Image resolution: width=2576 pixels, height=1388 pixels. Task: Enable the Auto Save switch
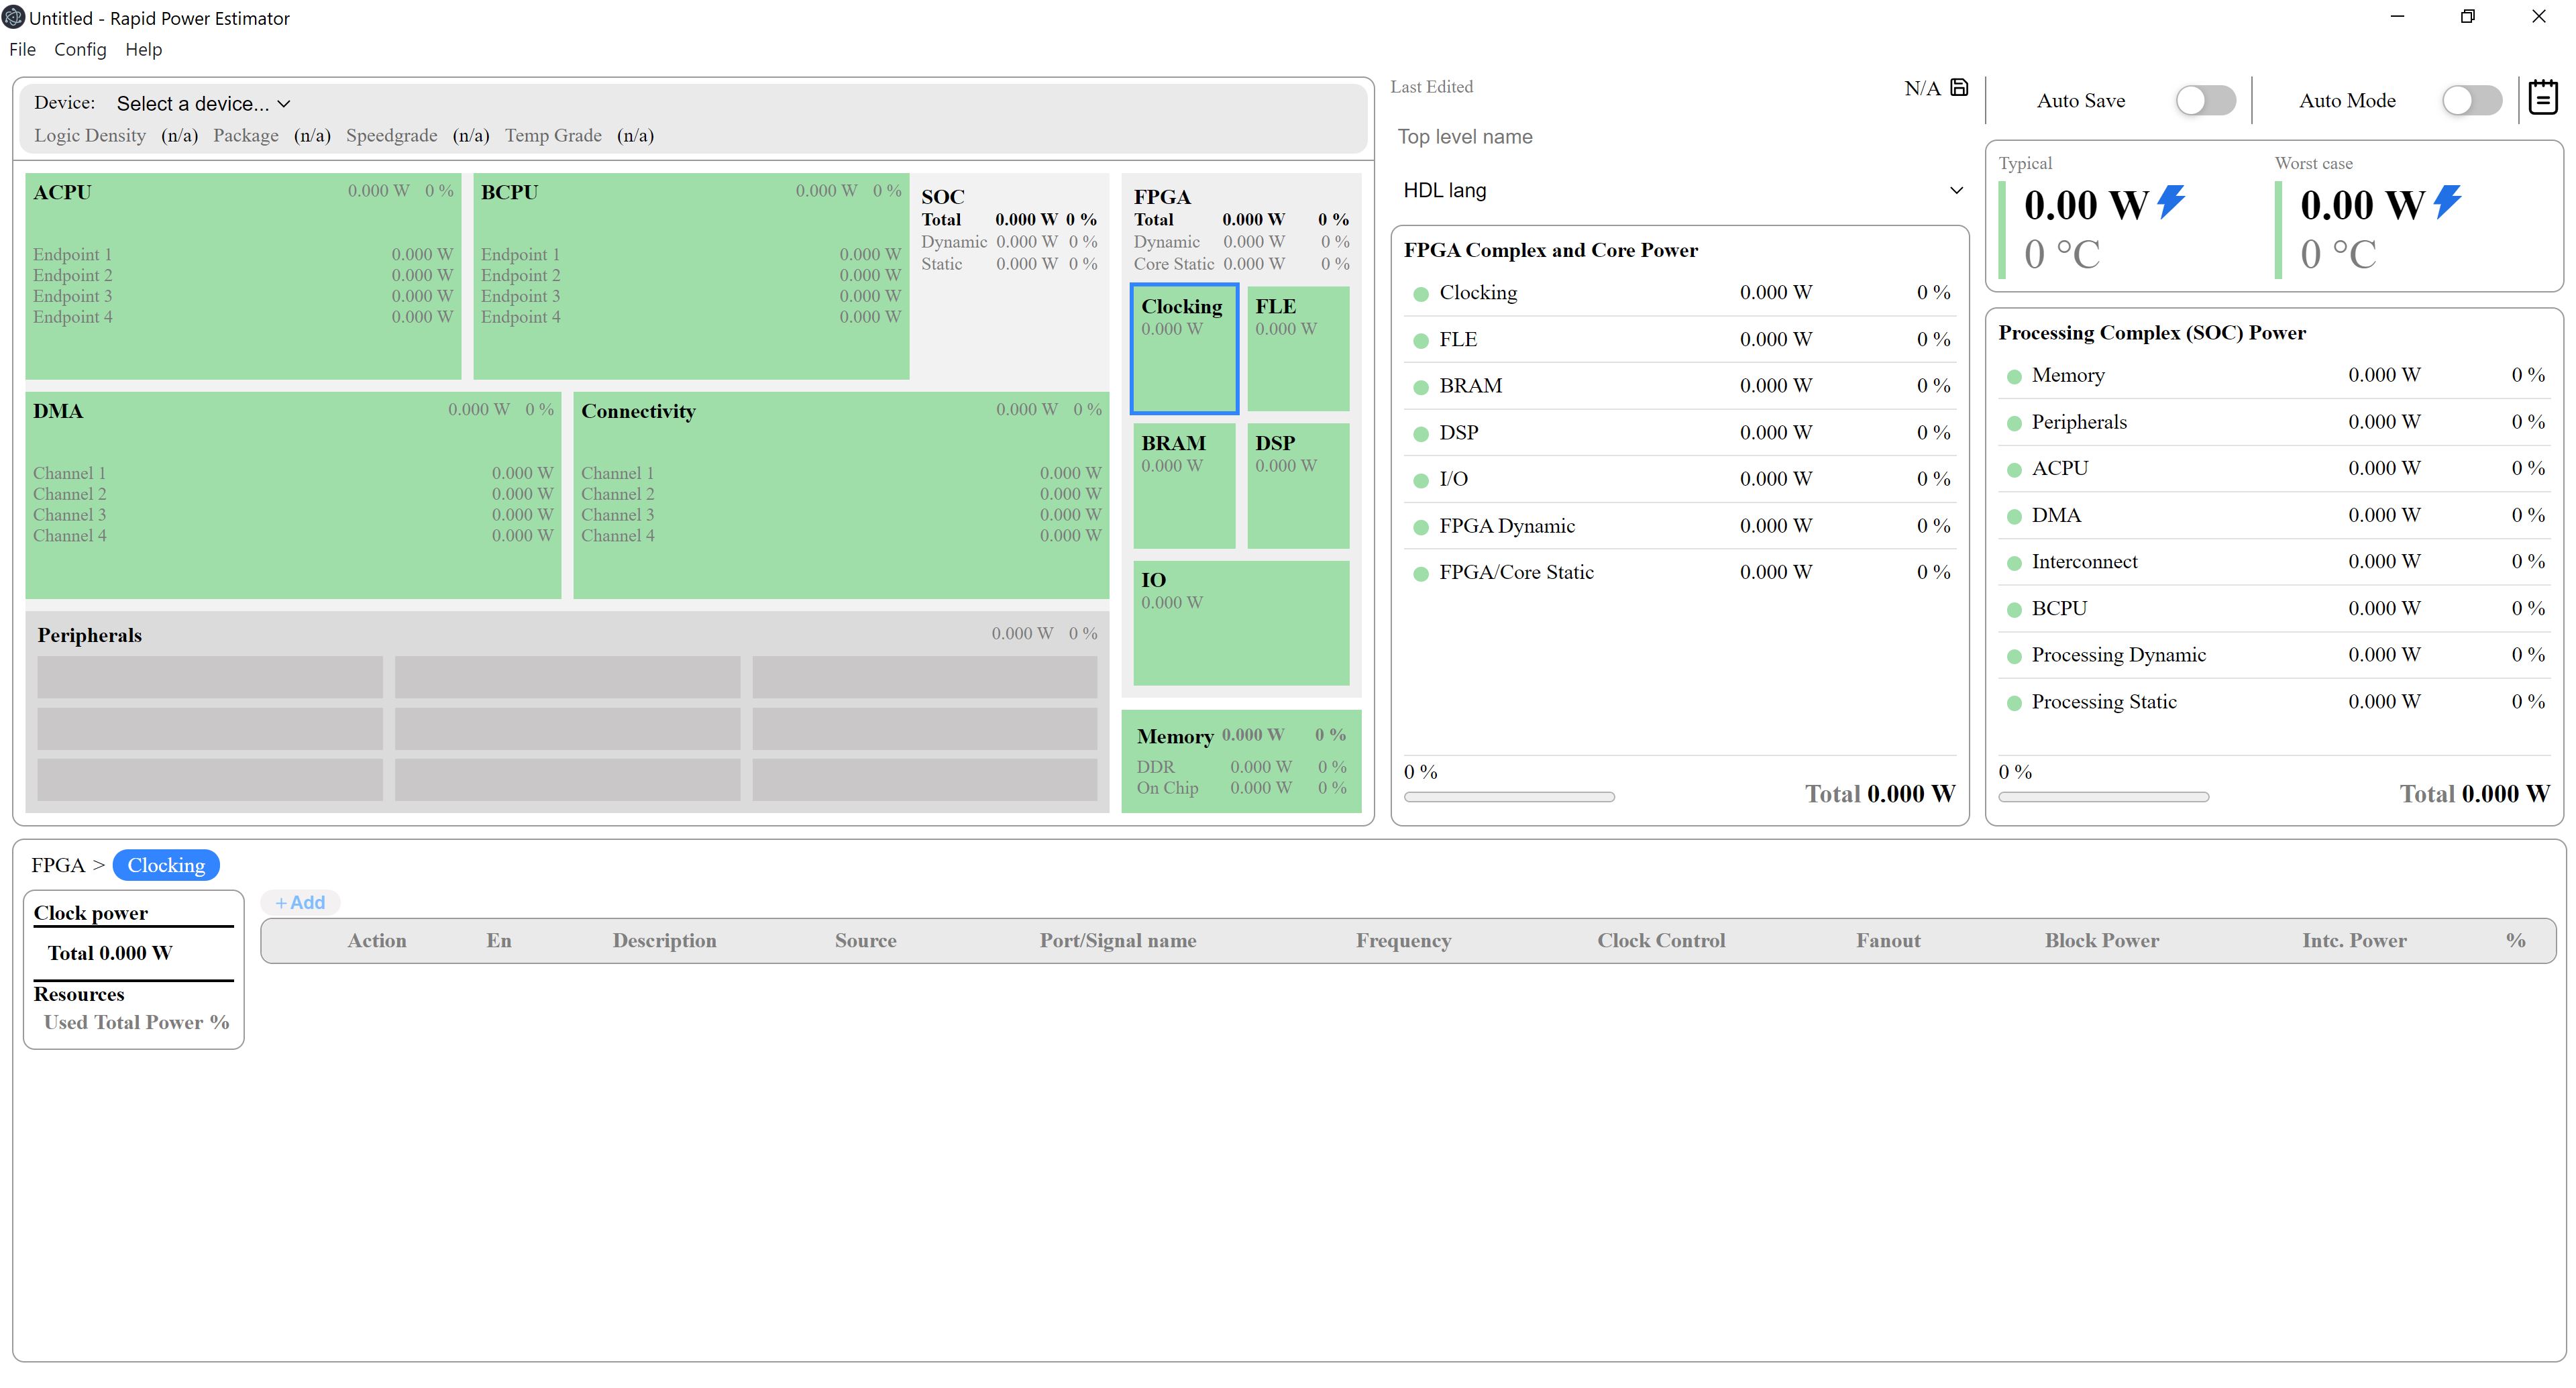coord(2205,100)
